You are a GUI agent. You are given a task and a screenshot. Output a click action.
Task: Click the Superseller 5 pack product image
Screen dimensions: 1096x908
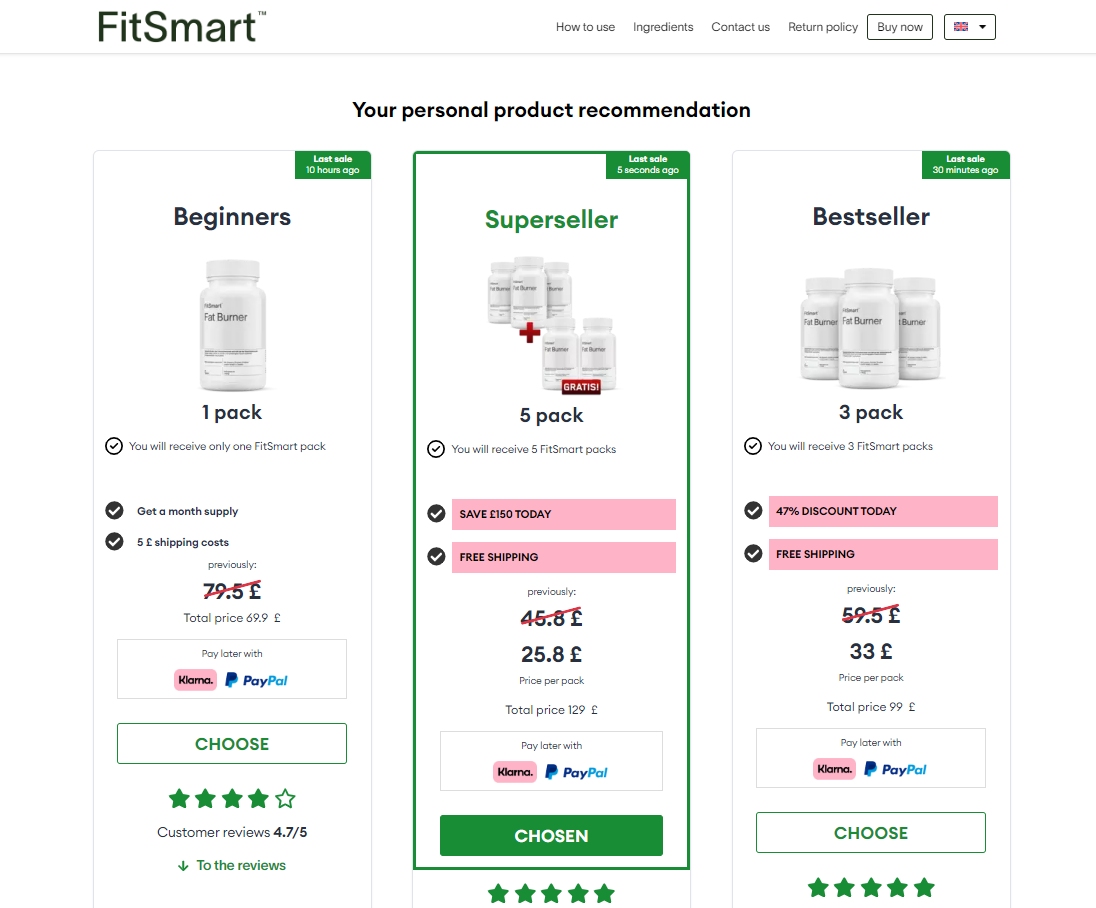click(x=552, y=327)
